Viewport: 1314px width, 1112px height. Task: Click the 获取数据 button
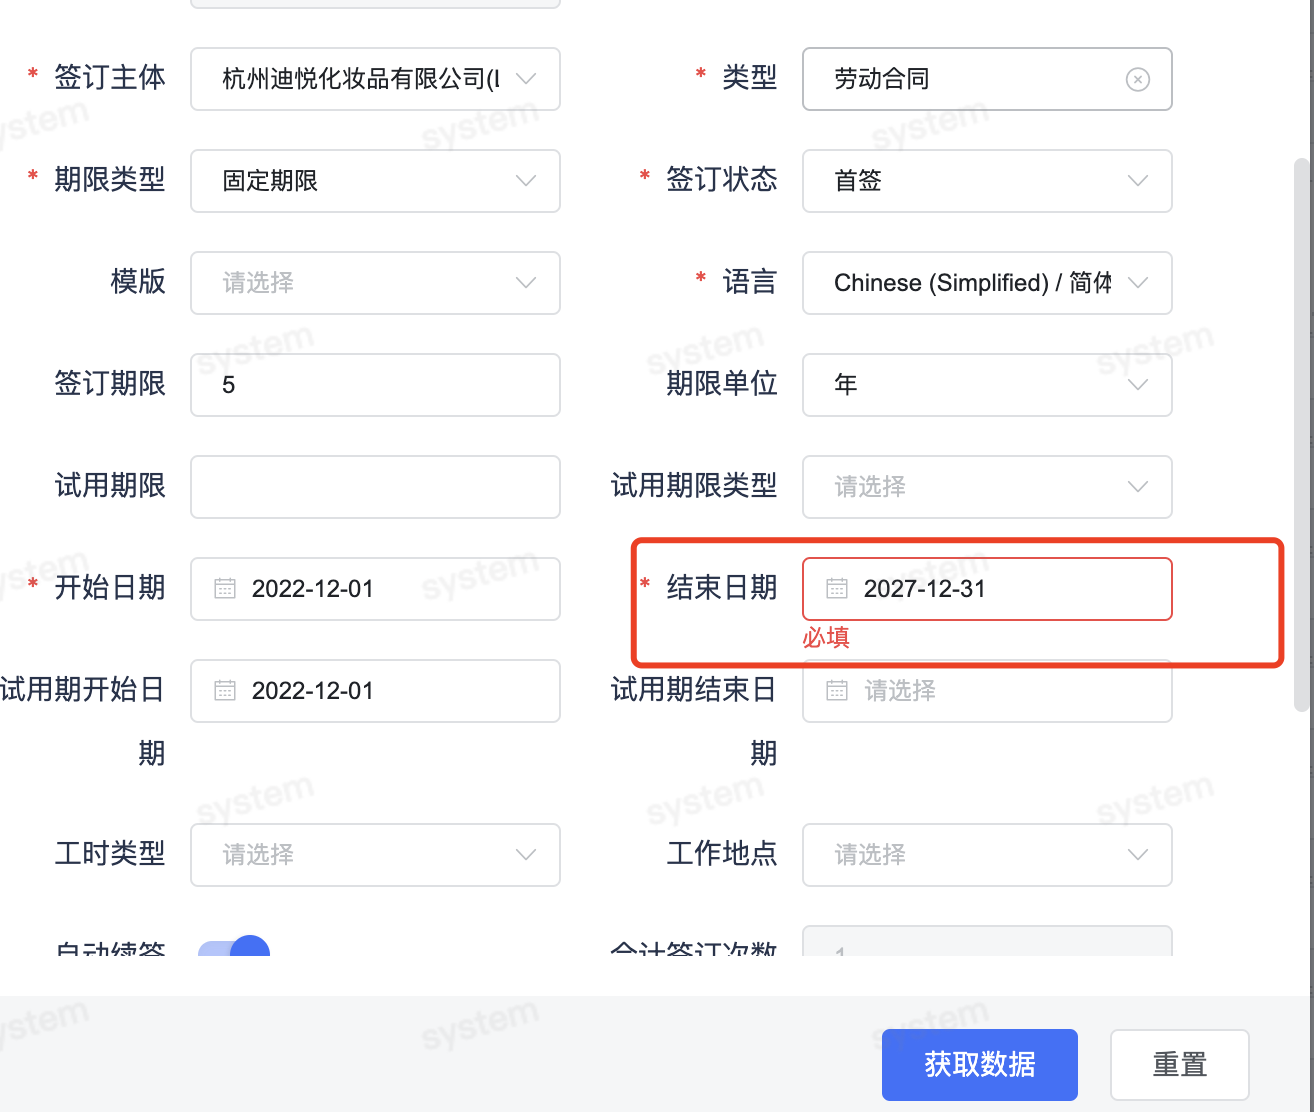click(x=979, y=1065)
